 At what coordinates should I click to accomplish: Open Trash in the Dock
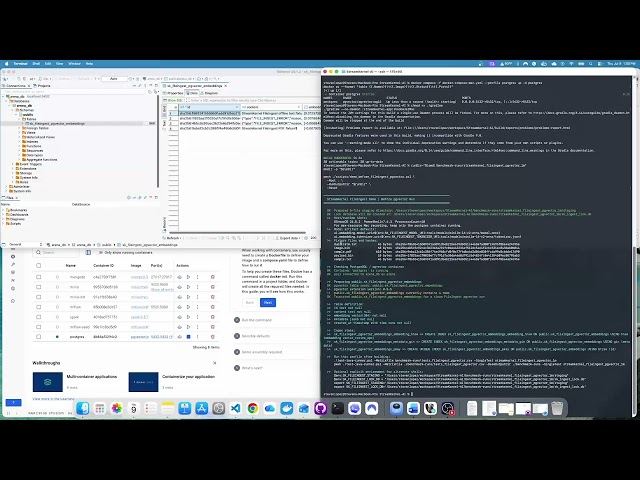tap(557, 408)
